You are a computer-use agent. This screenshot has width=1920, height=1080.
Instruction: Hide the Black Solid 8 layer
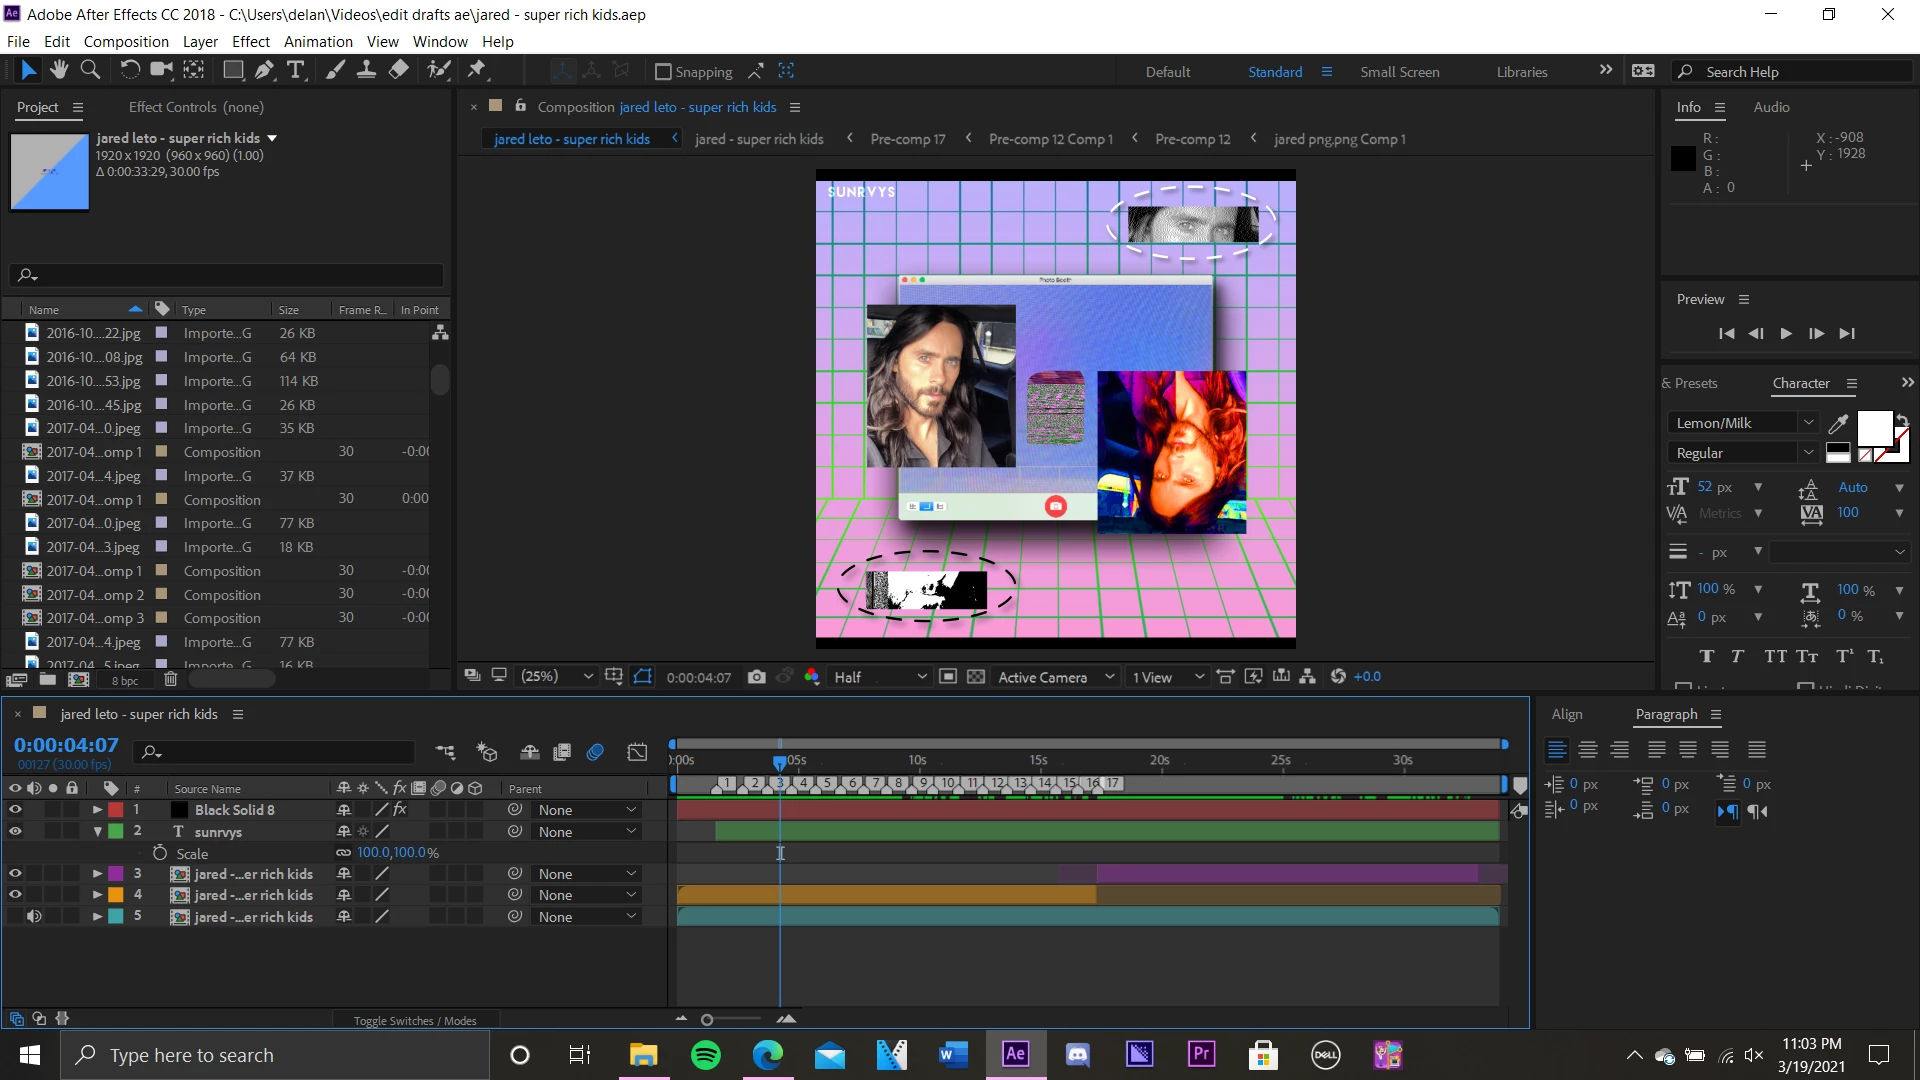click(x=15, y=810)
